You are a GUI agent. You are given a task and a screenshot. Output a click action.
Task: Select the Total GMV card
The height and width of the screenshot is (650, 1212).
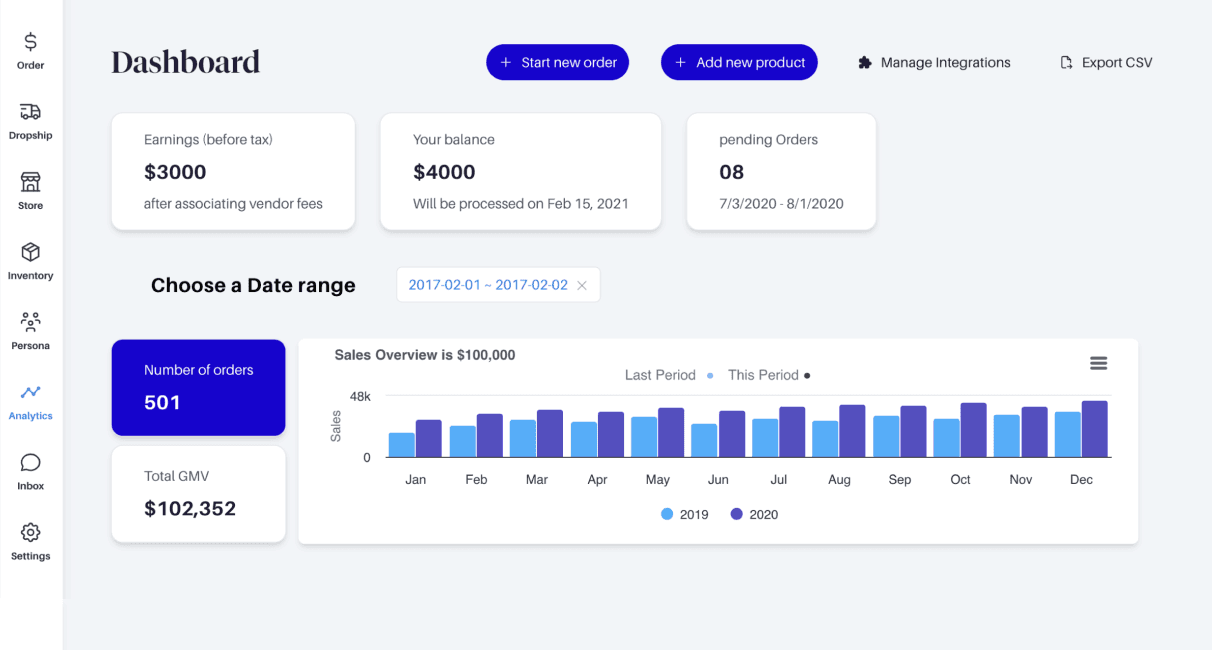pyautogui.click(x=198, y=494)
